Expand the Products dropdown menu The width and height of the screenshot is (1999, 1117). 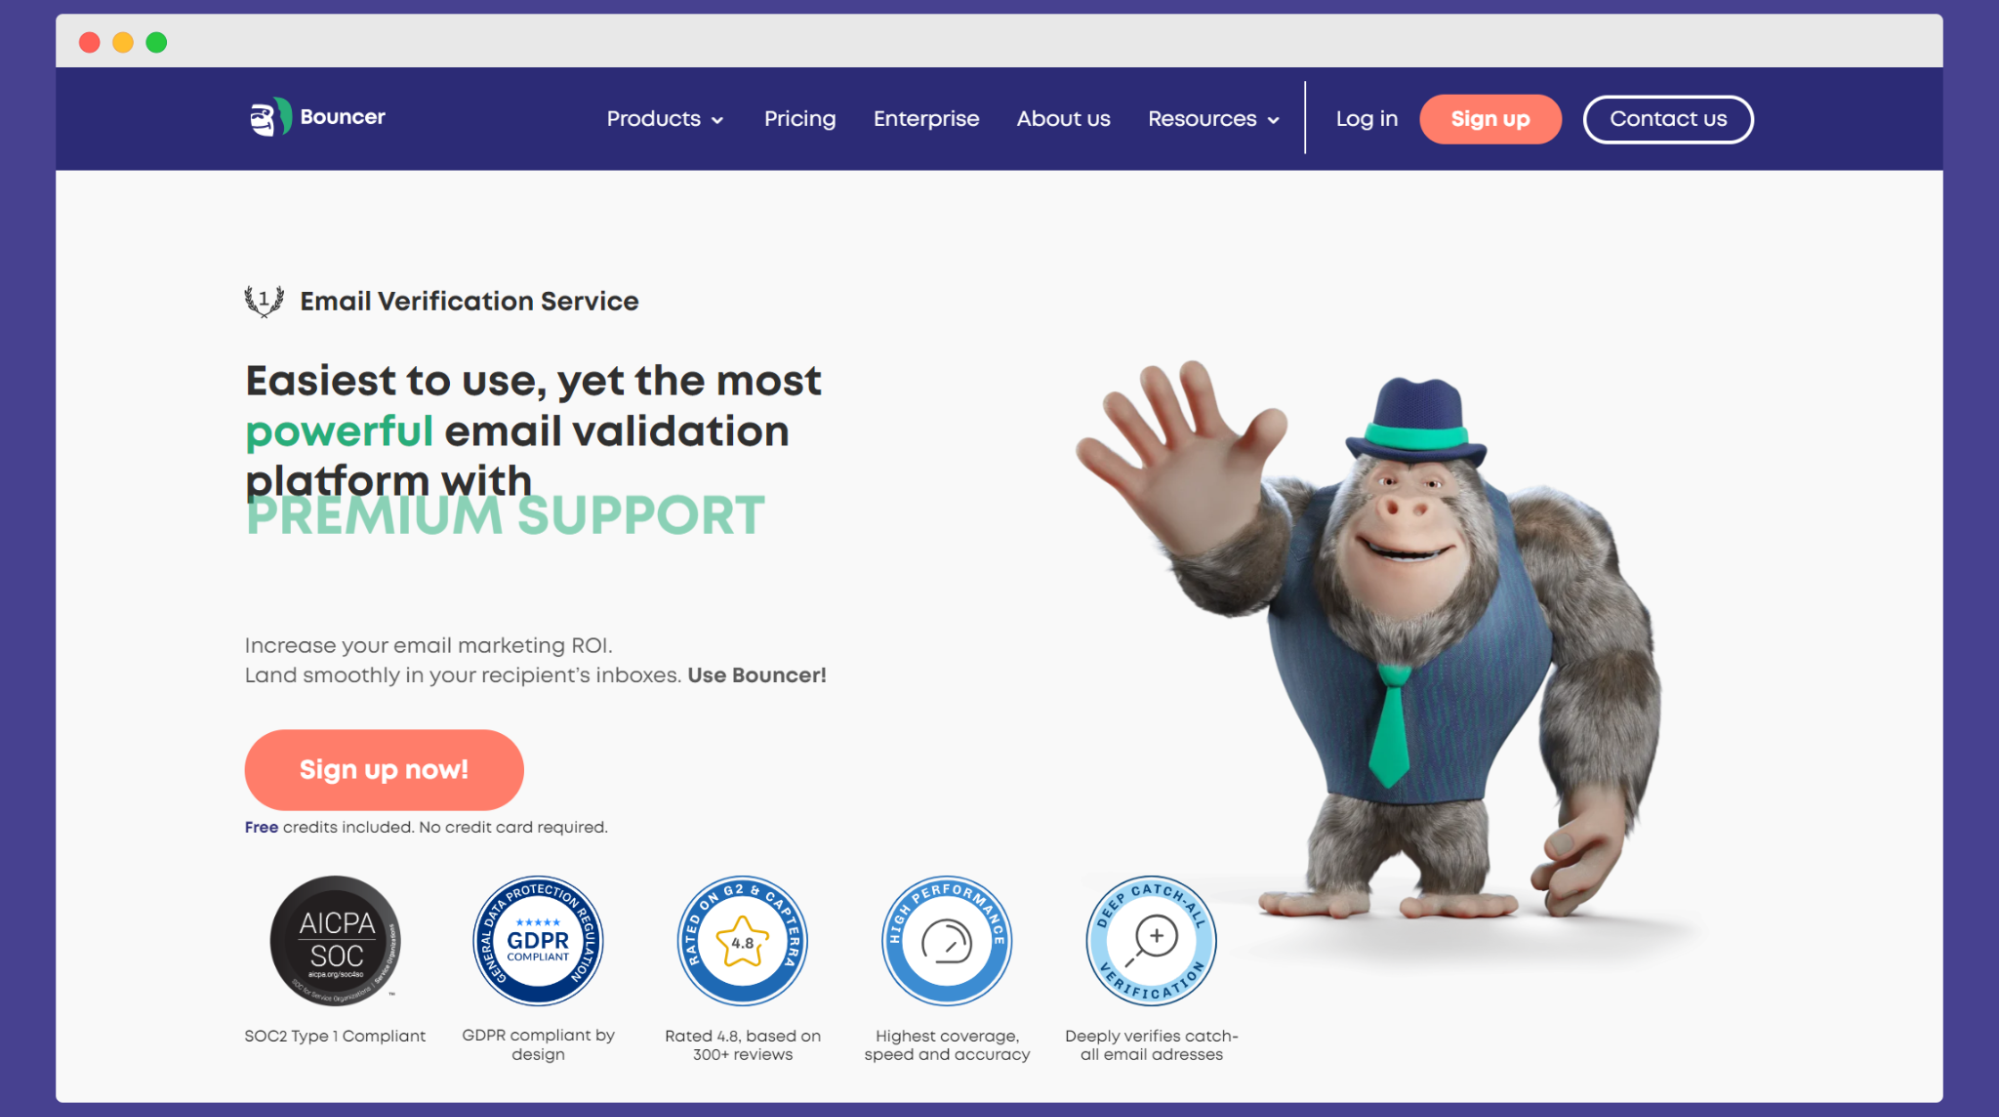663,118
